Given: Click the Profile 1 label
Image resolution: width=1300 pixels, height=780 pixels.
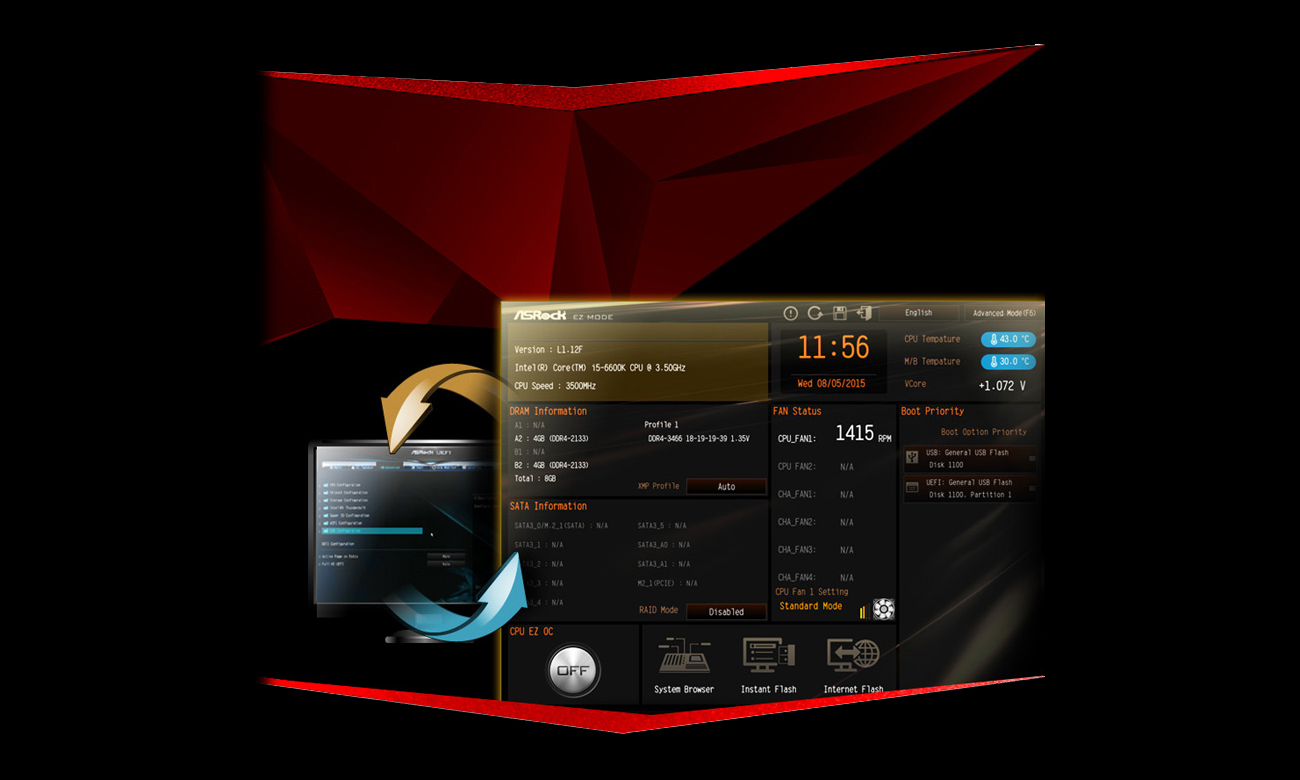Looking at the screenshot, I should [661, 425].
